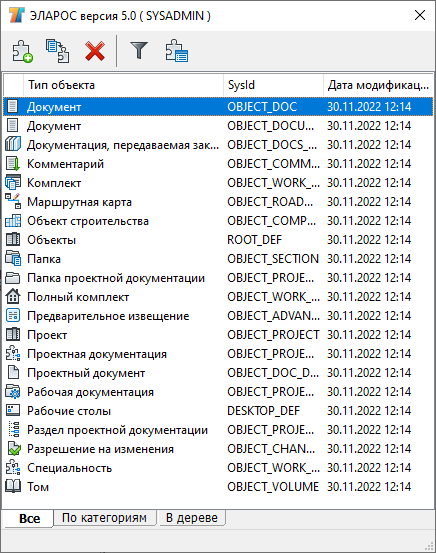Click the DESKTOP_DEF SysId cell
This screenshot has height=553, width=436.
(x=264, y=411)
